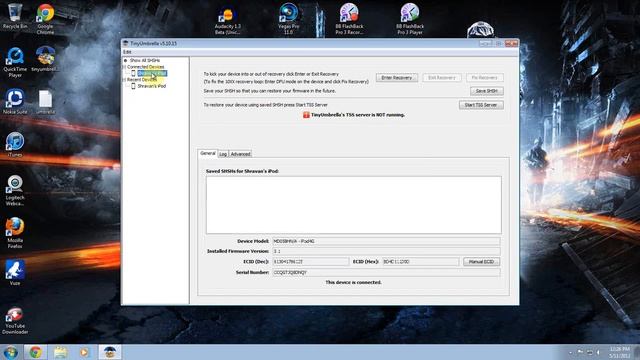Open the Recycle Bin desktop icon

[x=15, y=16]
